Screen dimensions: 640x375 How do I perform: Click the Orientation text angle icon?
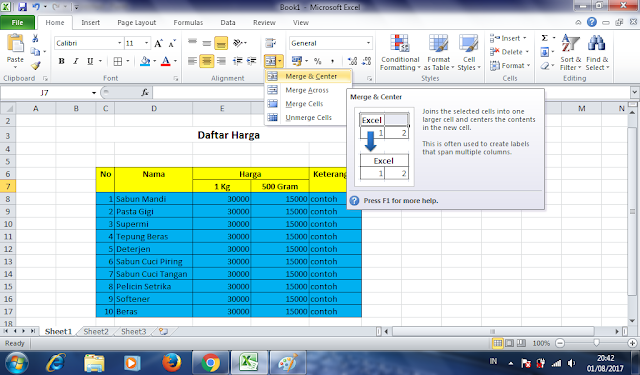(x=238, y=43)
